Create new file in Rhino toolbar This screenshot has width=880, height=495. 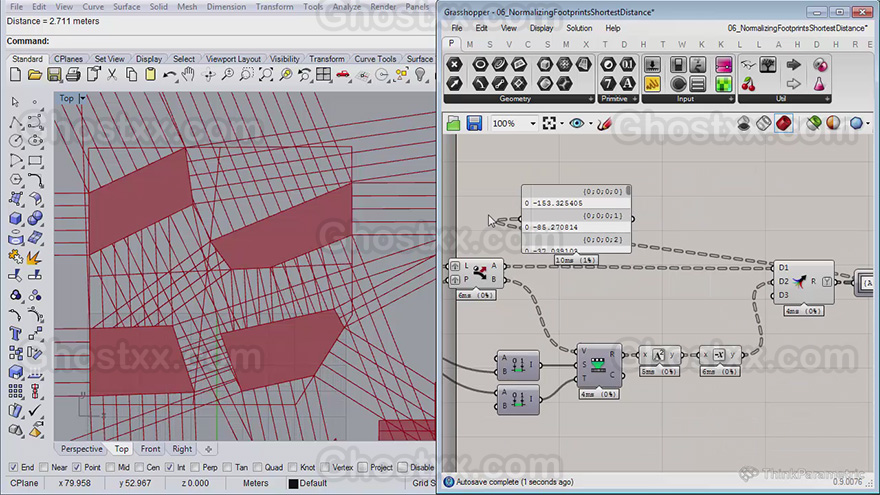[x=16, y=75]
